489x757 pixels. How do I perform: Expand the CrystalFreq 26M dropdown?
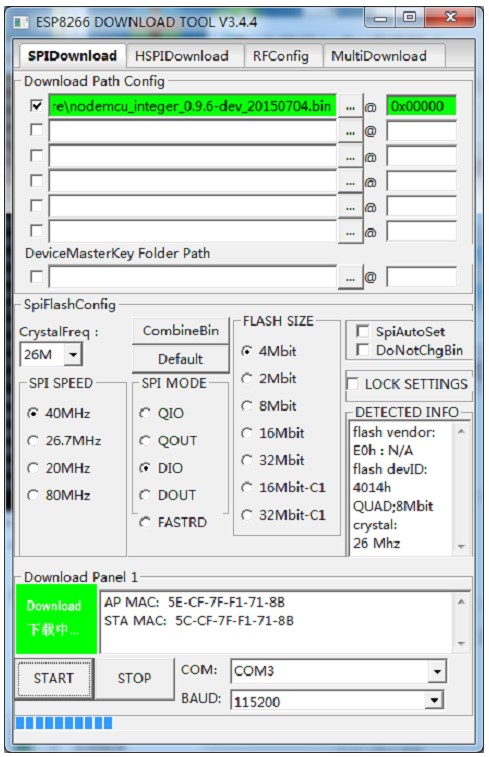point(73,354)
